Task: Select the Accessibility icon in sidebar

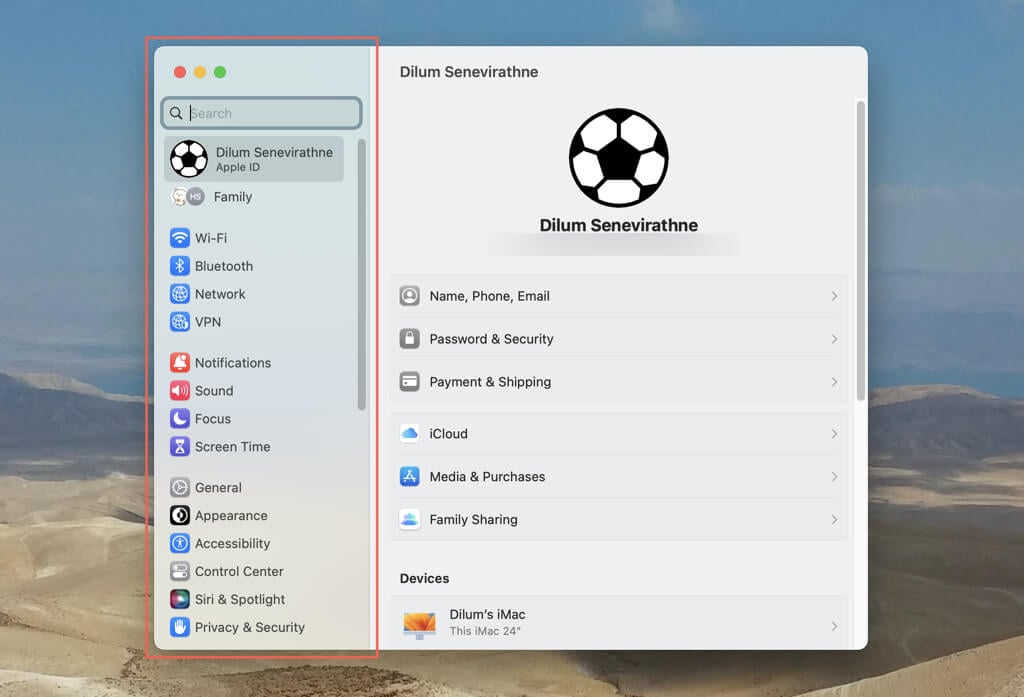Action: coord(180,543)
